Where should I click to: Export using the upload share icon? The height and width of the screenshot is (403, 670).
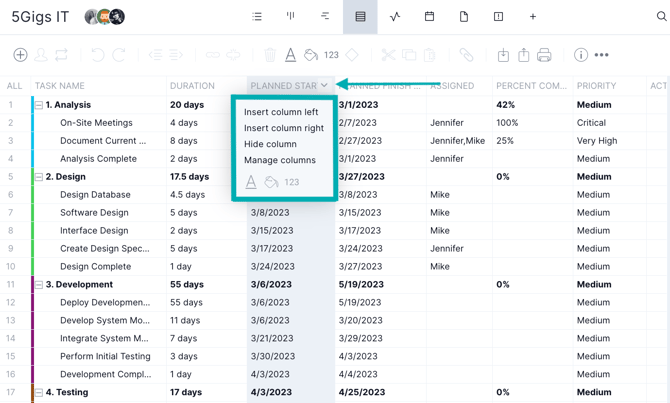tap(523, 55)
